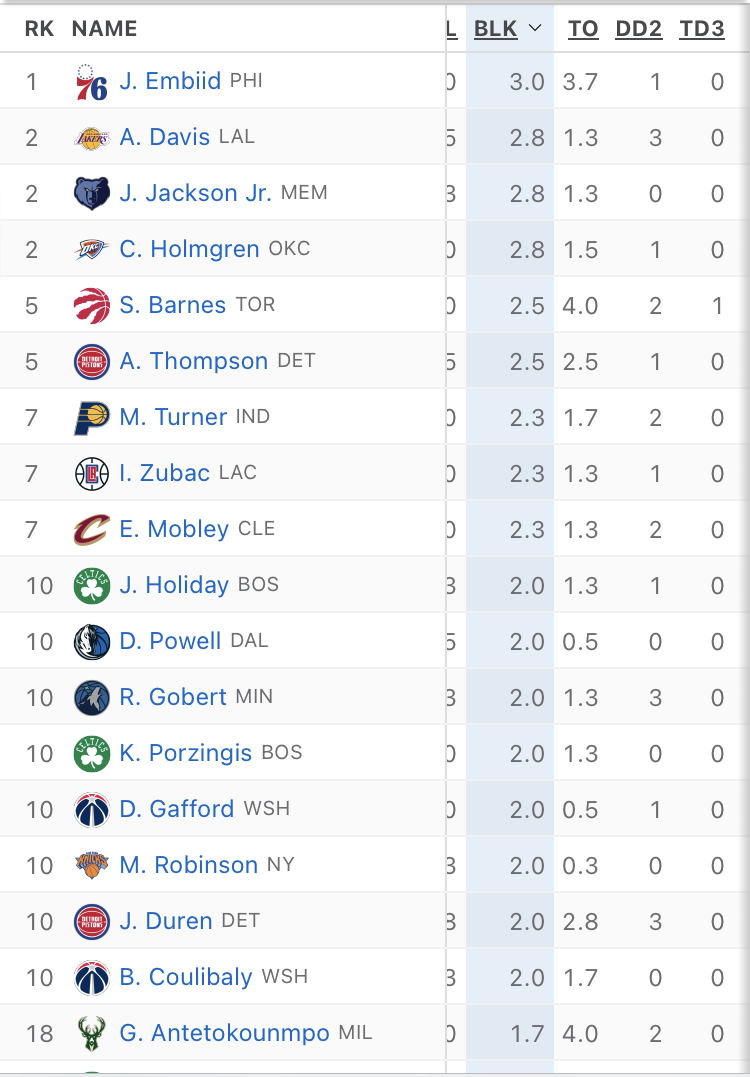Click the Dallas Mavericks logo

pos(91,642)
